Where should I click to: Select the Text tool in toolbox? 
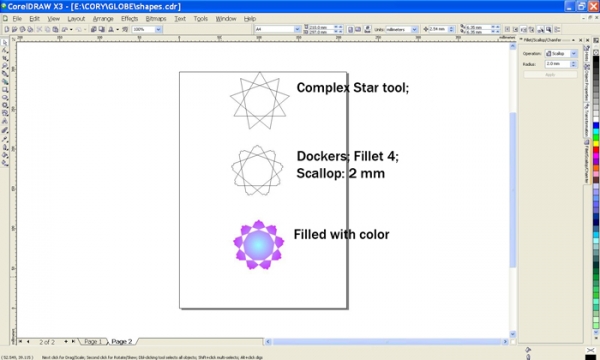pos(5,121)
